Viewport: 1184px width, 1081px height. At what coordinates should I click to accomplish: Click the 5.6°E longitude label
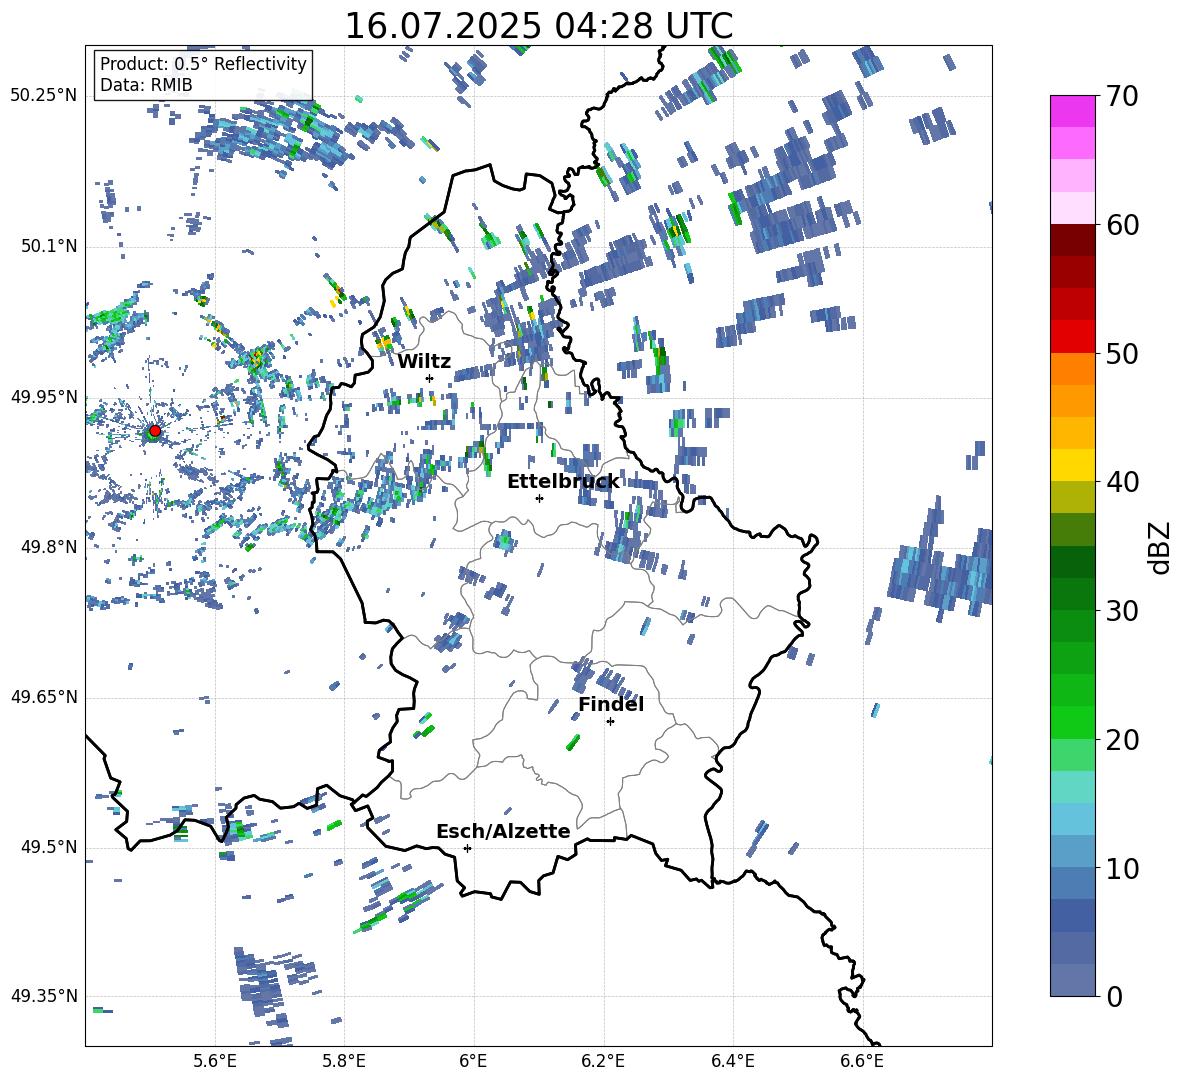tap(215, 1062)
